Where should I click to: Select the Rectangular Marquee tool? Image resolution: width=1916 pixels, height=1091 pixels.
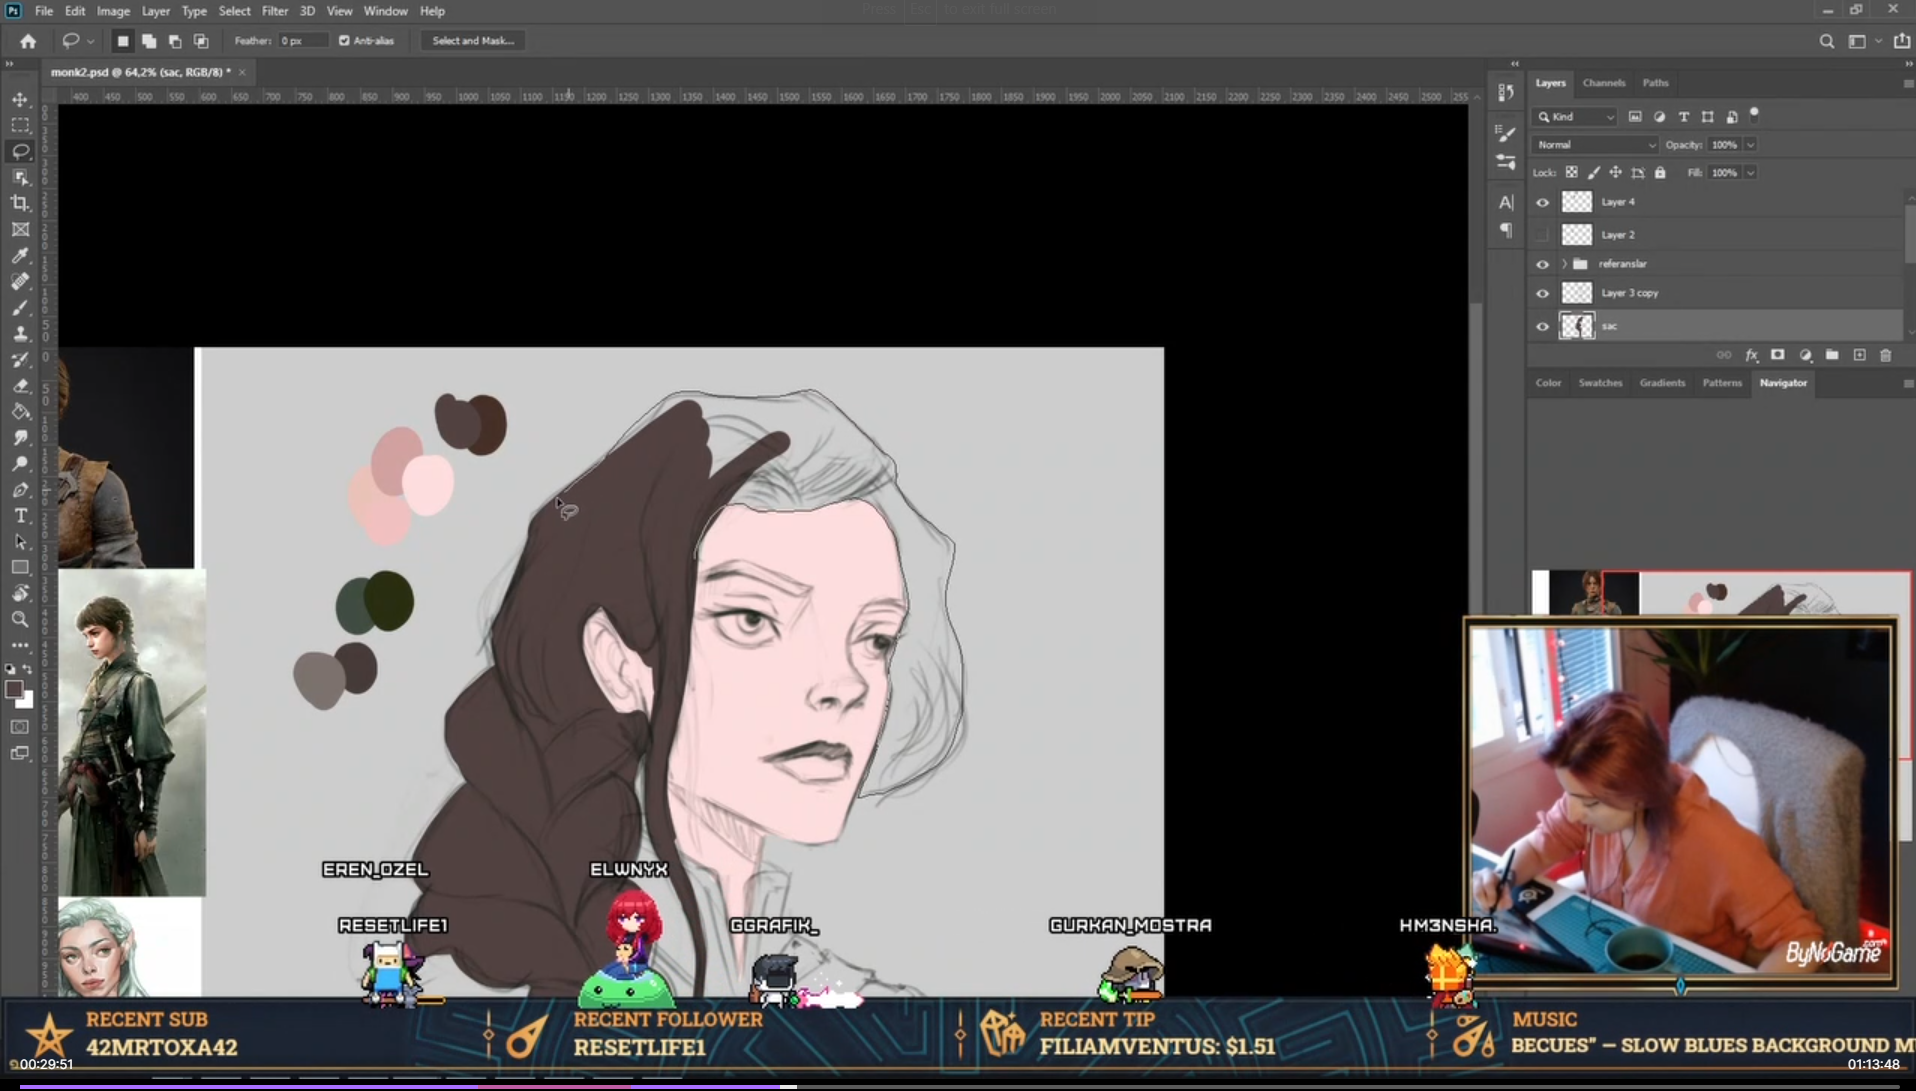tap(20, 125)
